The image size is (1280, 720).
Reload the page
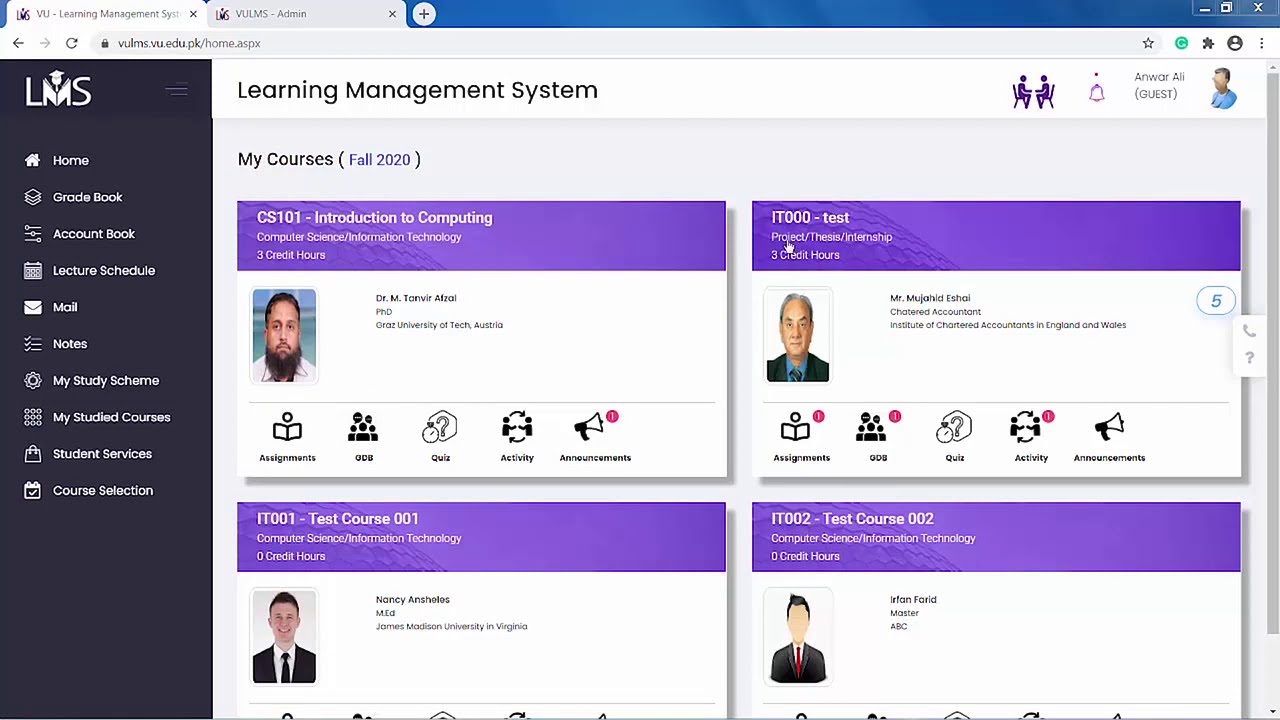click(72, 43)
